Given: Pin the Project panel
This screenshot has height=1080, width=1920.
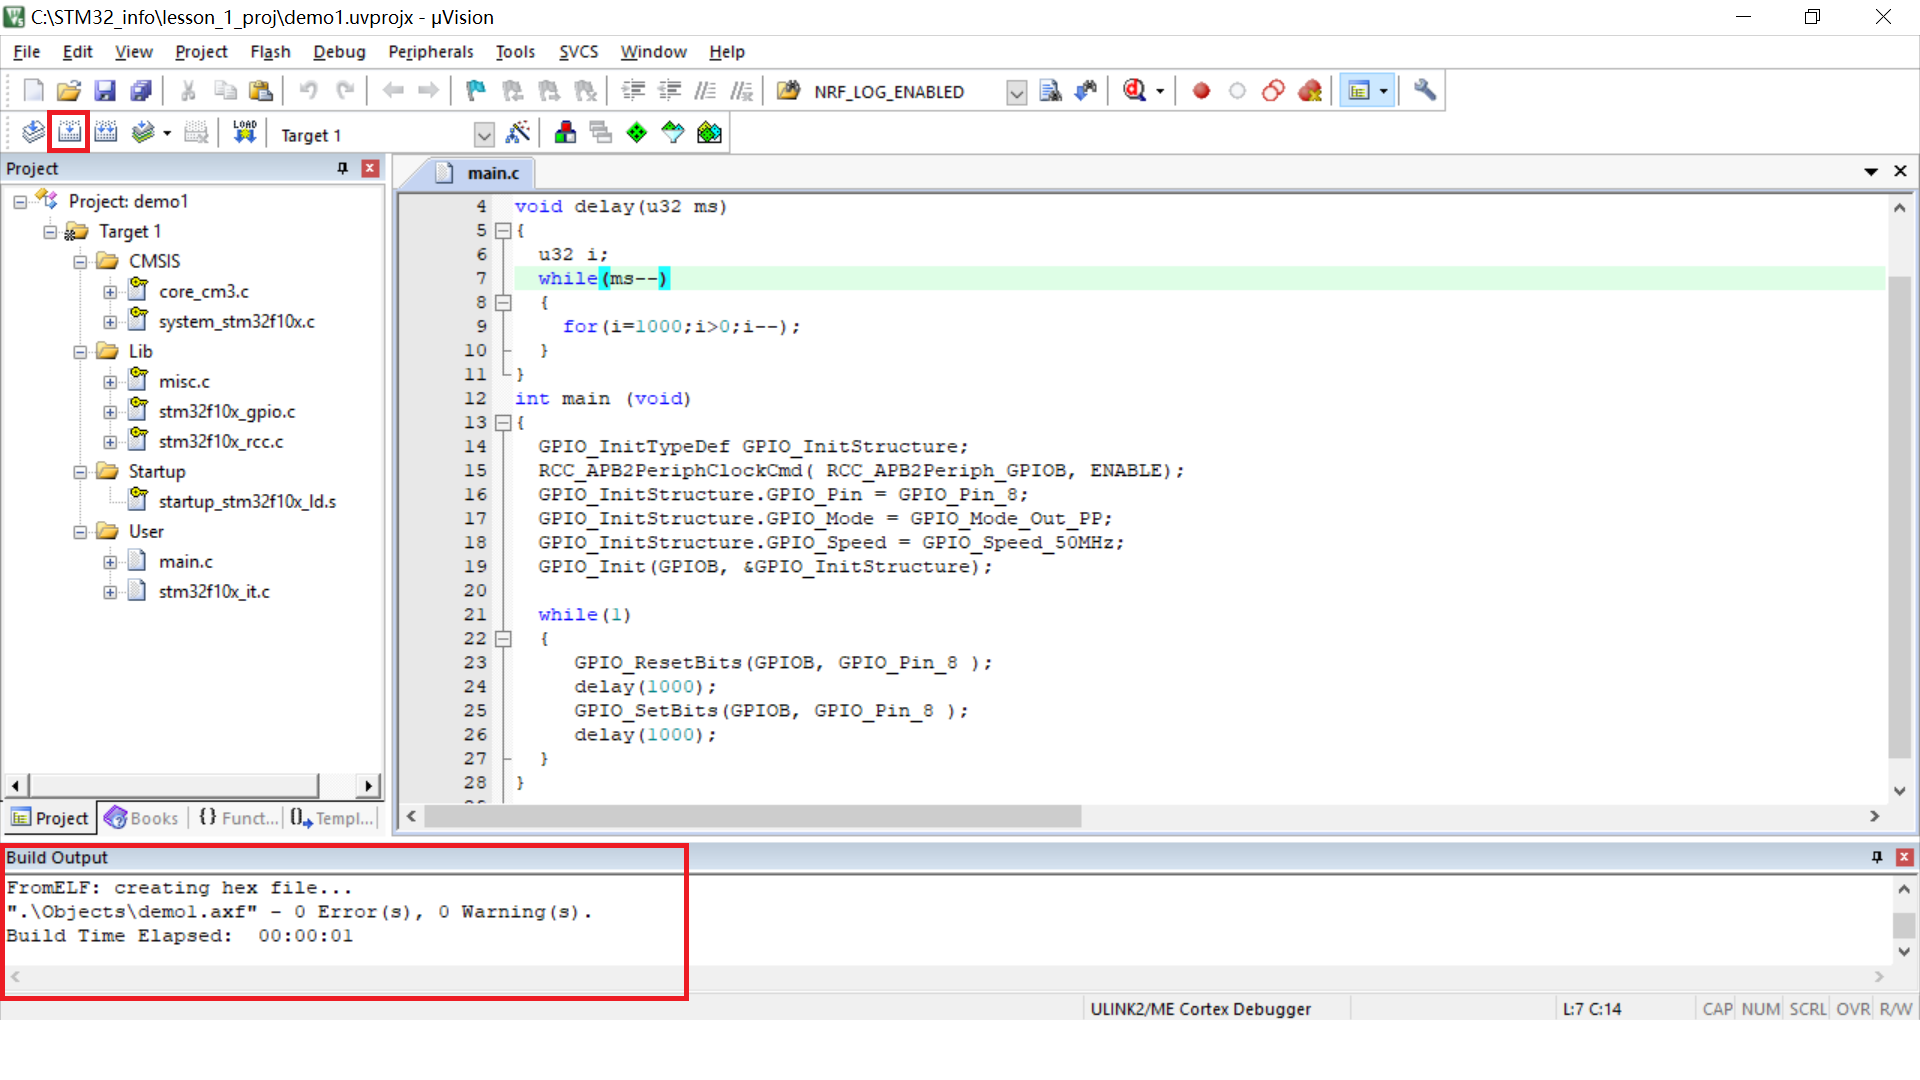Looking at the screenshot, I should (x=343, y=168).
